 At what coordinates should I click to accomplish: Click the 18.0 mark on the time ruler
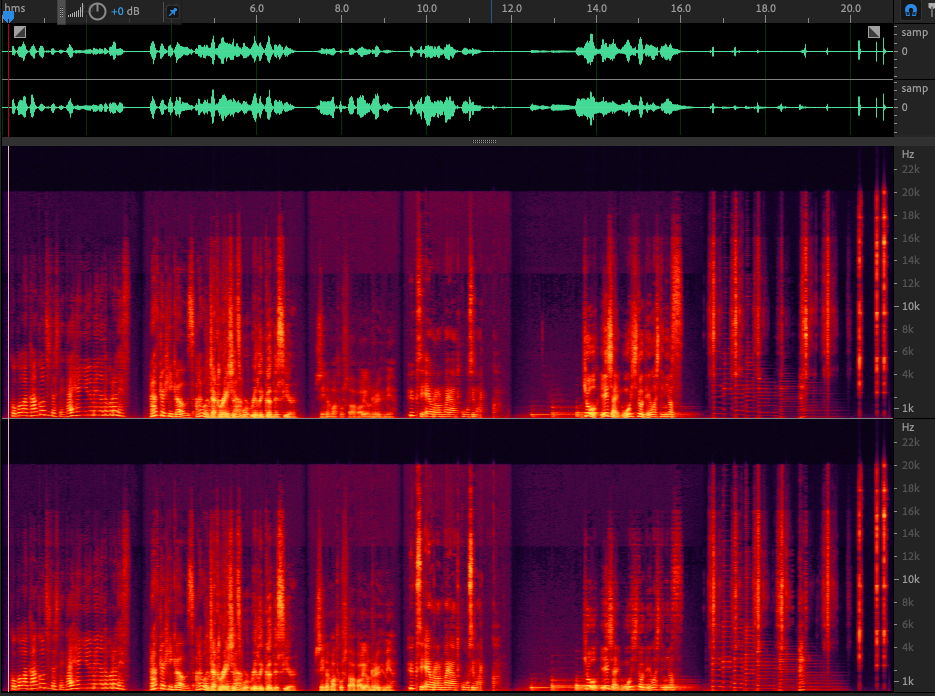point(766,8)
